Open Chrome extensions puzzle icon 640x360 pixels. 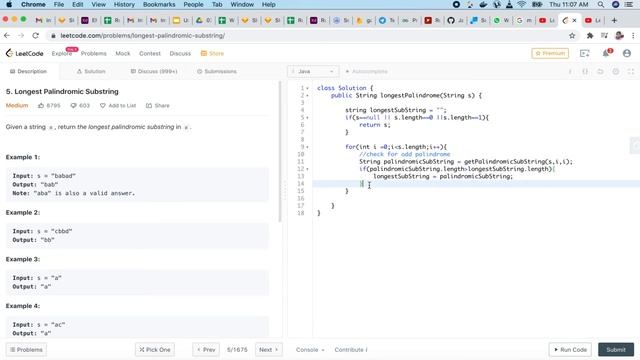point(590,36)
